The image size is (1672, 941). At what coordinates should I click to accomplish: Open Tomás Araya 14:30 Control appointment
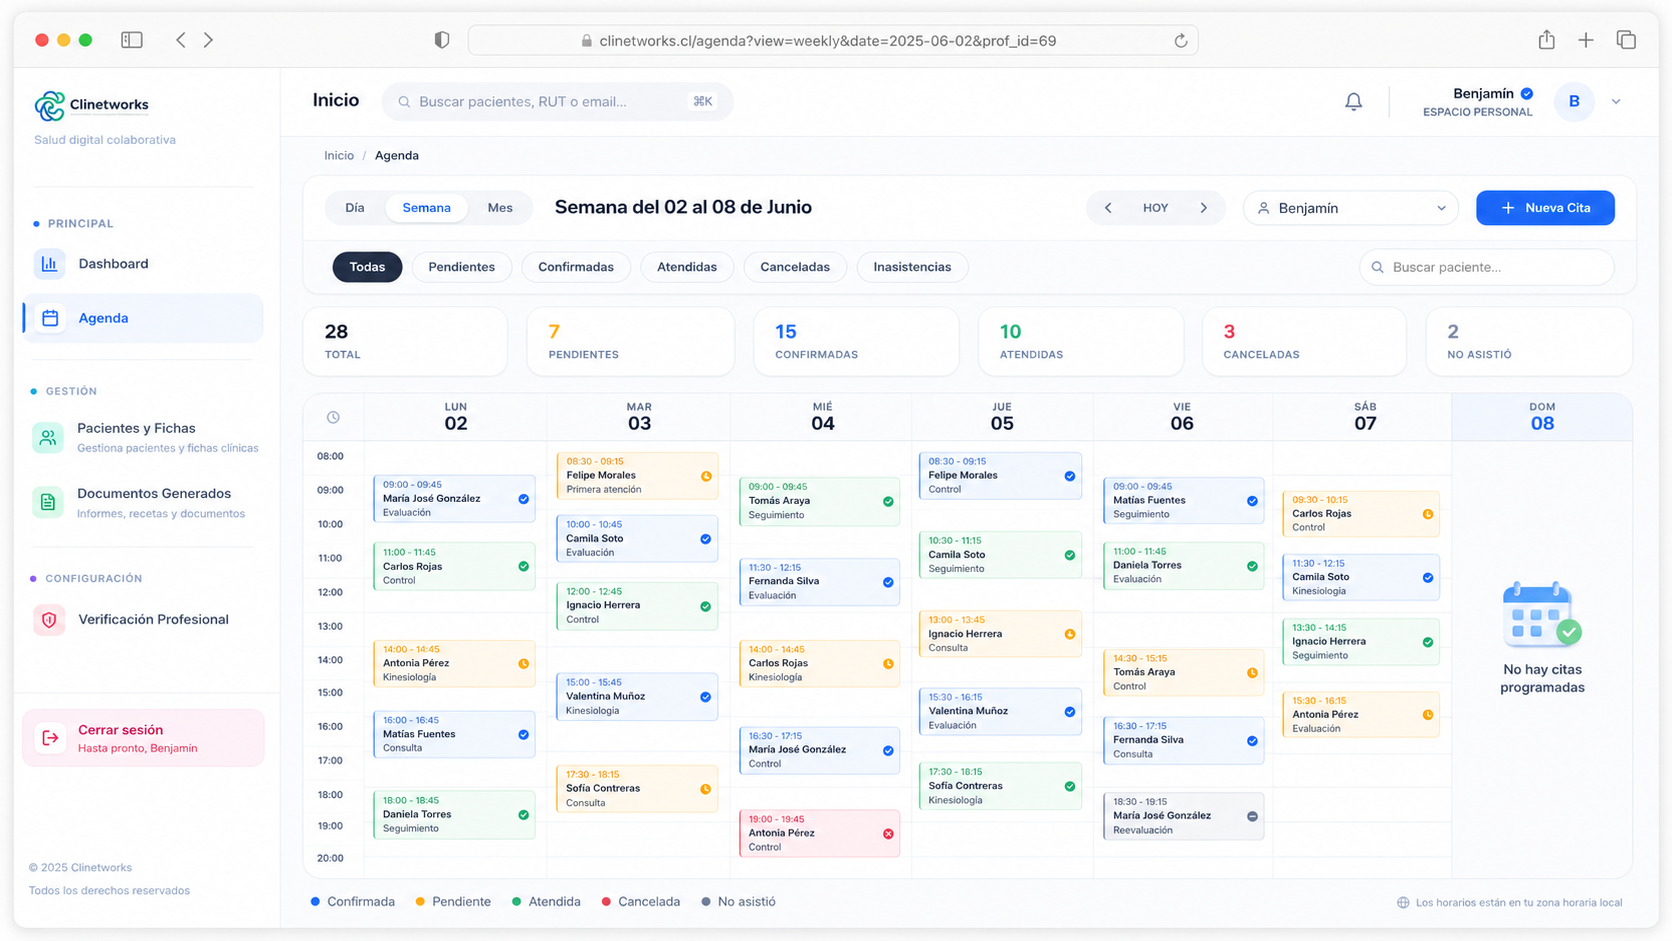[1184, 672]
